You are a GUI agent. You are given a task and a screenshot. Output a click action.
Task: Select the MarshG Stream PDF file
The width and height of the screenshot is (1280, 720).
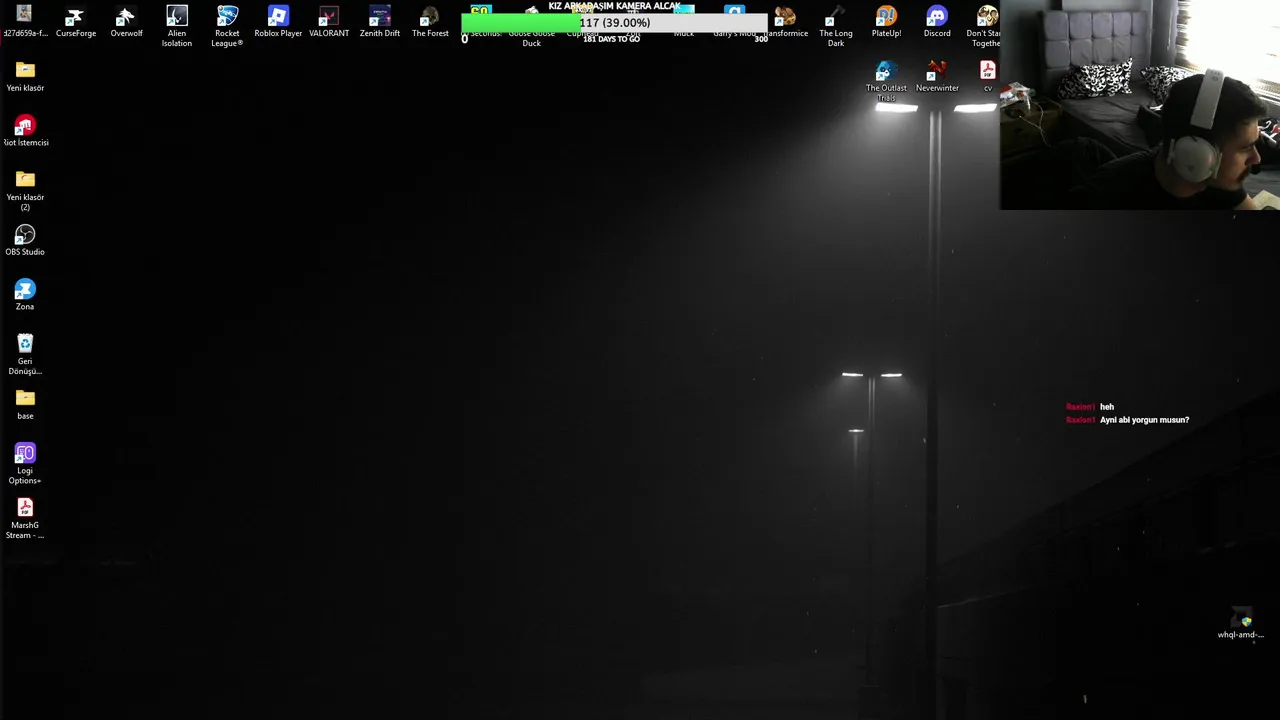(x=25, y=519)
